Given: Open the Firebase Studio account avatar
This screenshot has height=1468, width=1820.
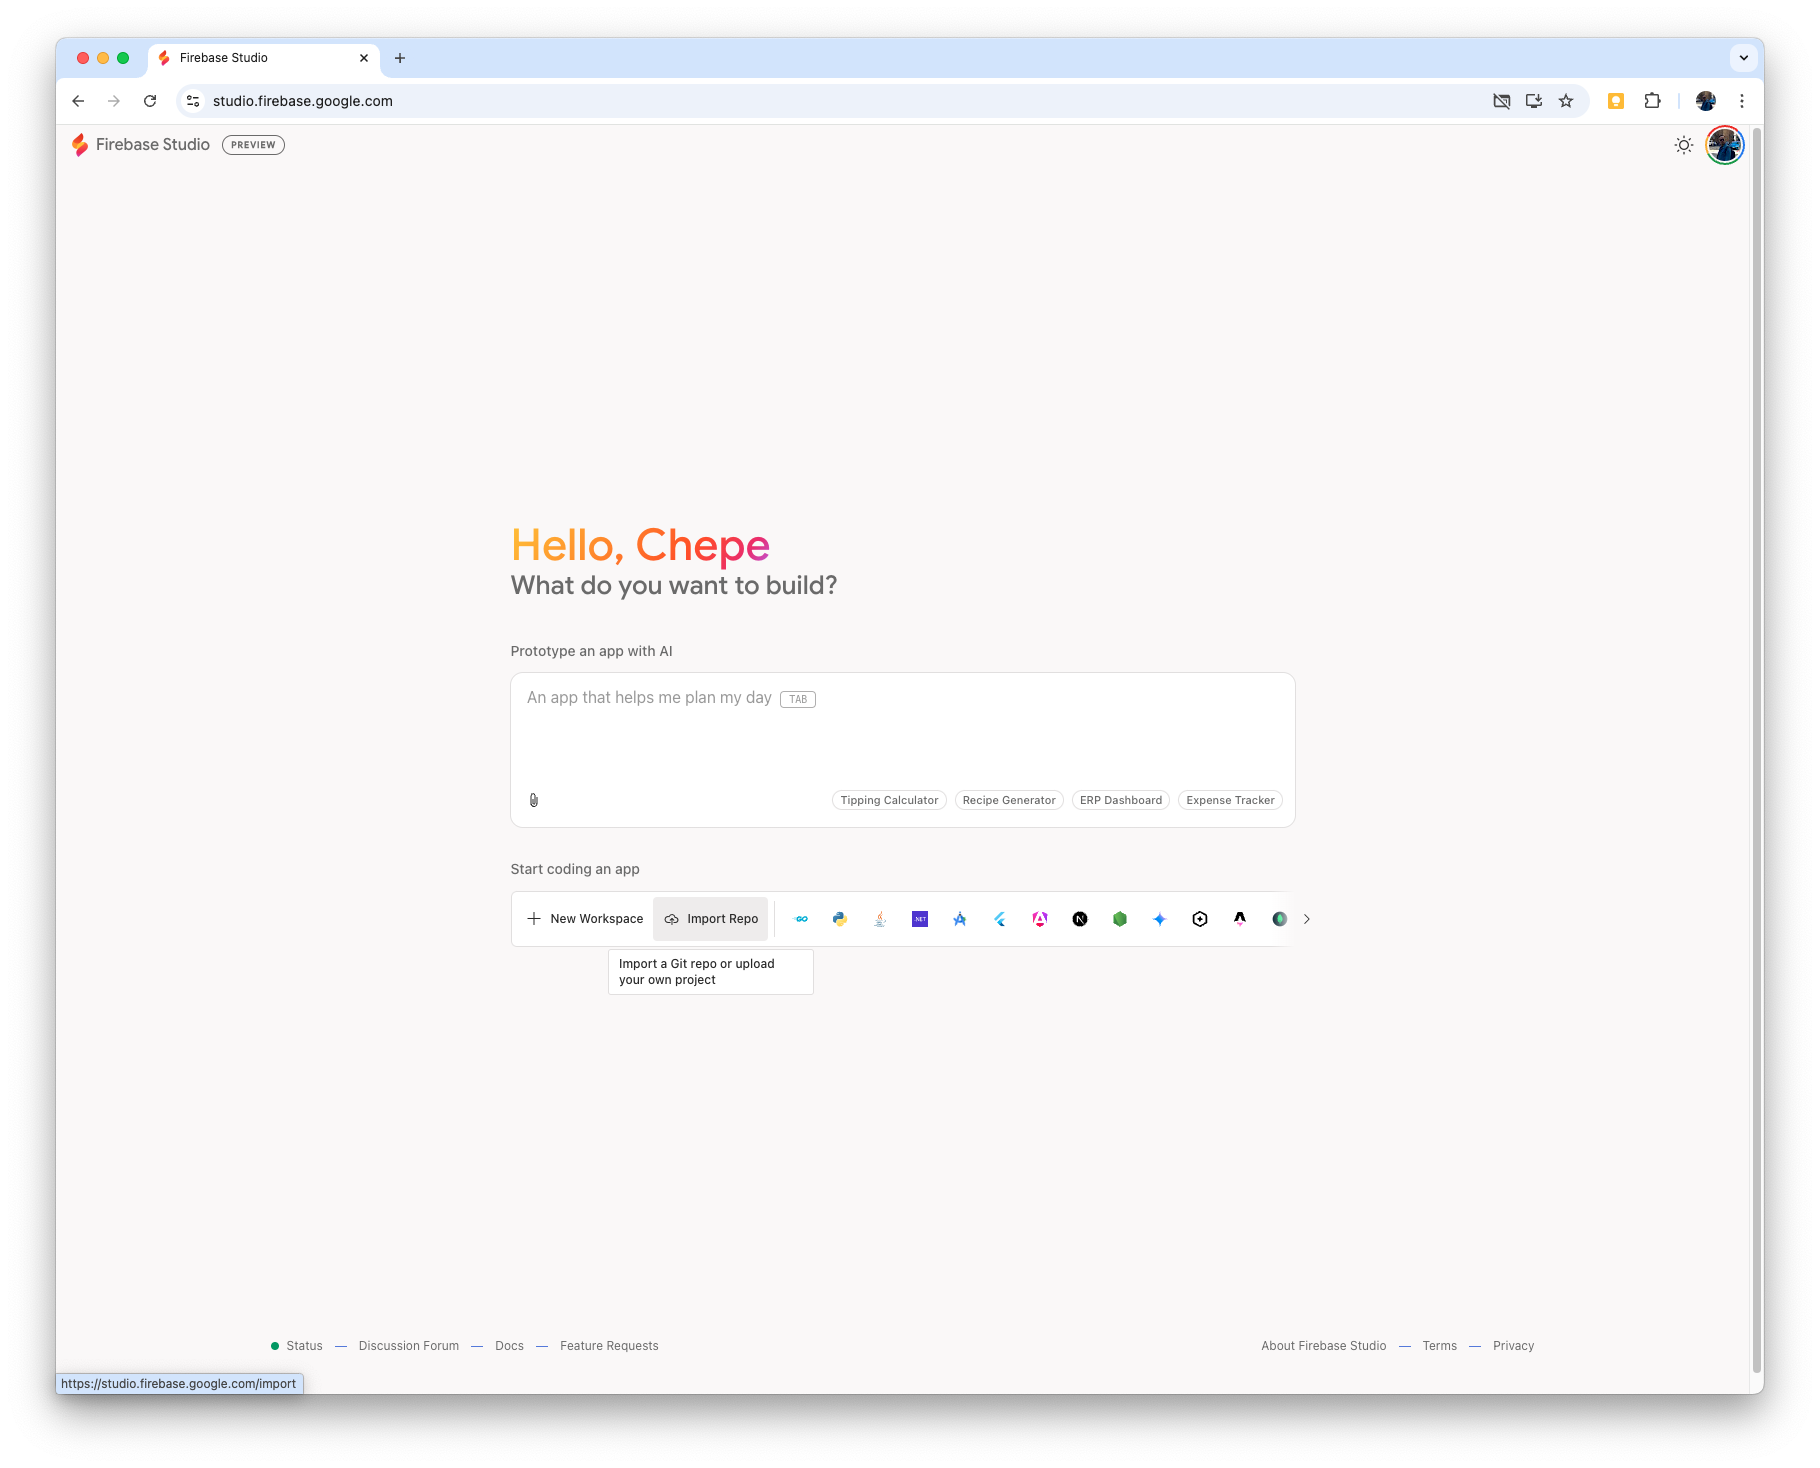Looking at the screenshot, I should click(1725, 145).
